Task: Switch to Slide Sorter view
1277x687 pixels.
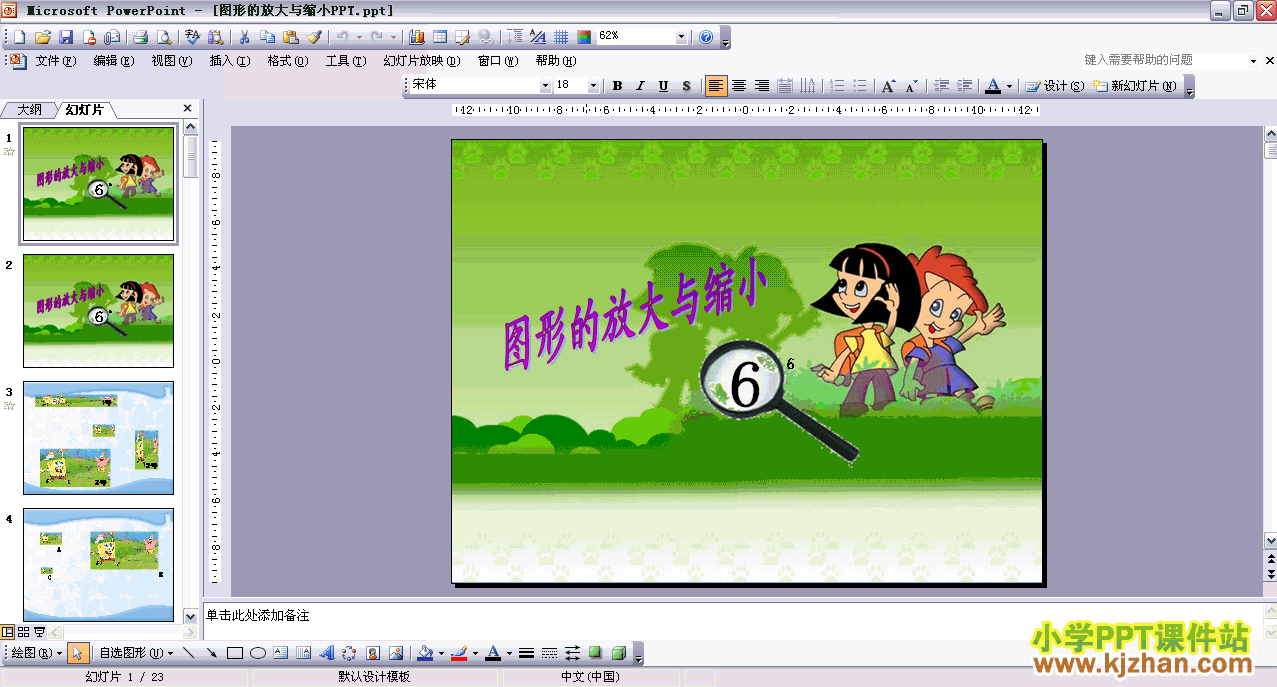Action: point(23,632)
